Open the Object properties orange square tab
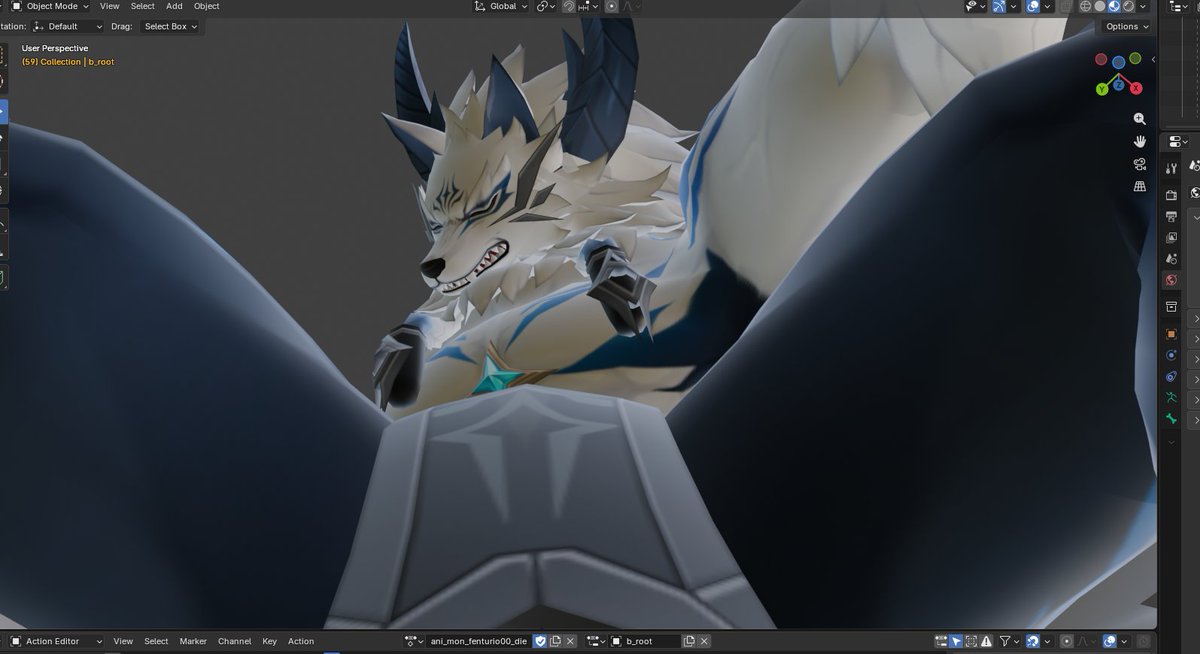The image size is (1200, 654). click(1171, 334)
